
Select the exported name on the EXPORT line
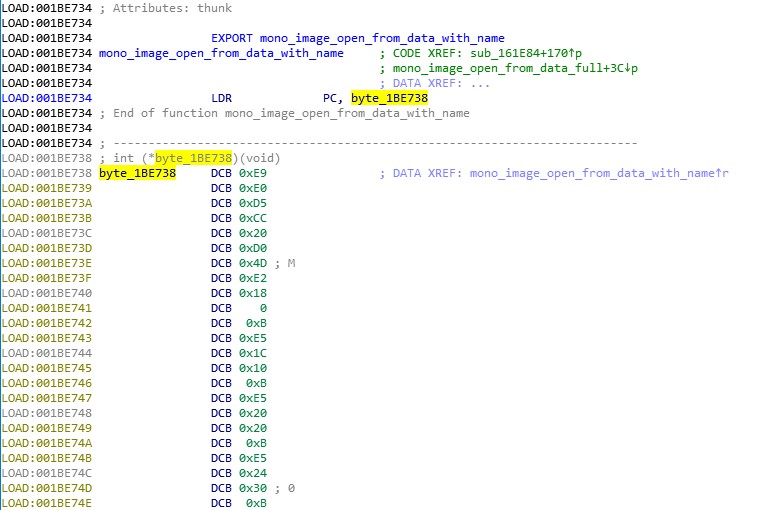pos(382,38)
